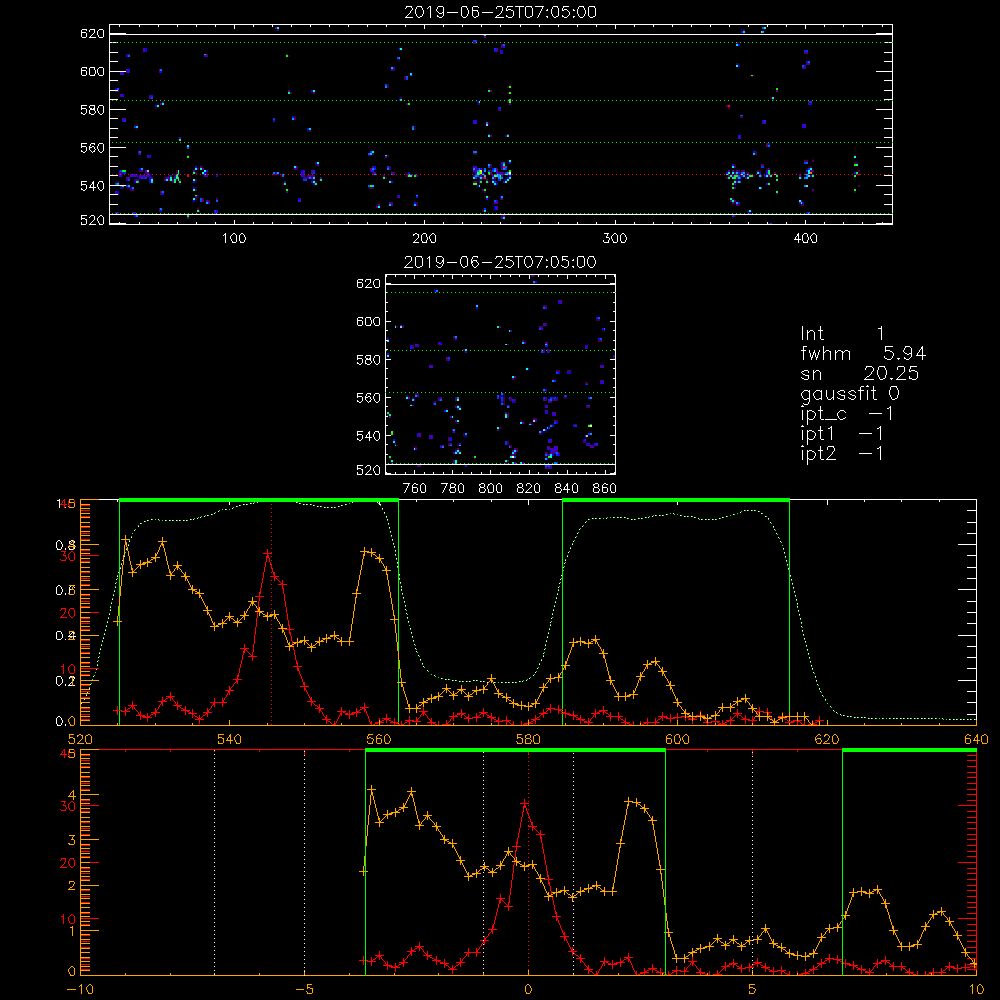Click x-axis label 10 on bottom plot
The width and height of the screenshot is (1000, 1000).
pos(976,990)
